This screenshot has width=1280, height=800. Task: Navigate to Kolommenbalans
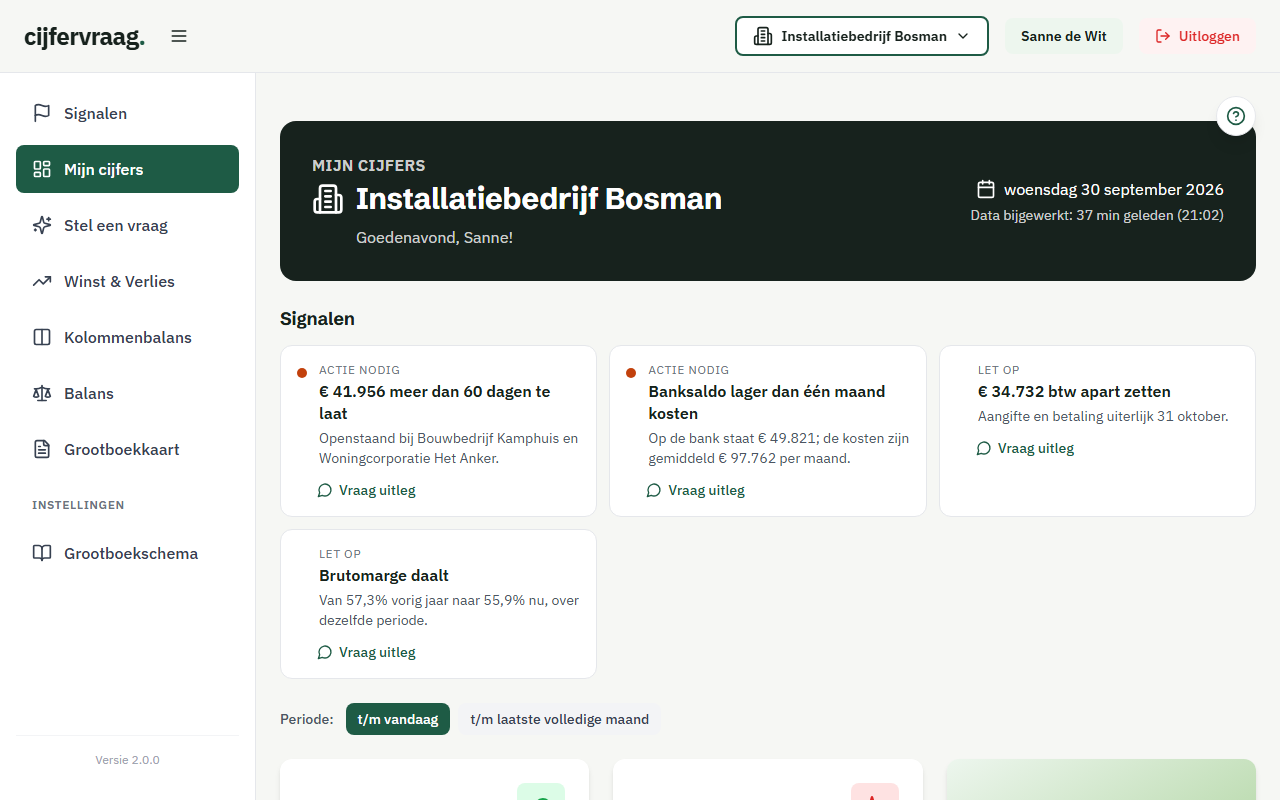pos(127,337)
